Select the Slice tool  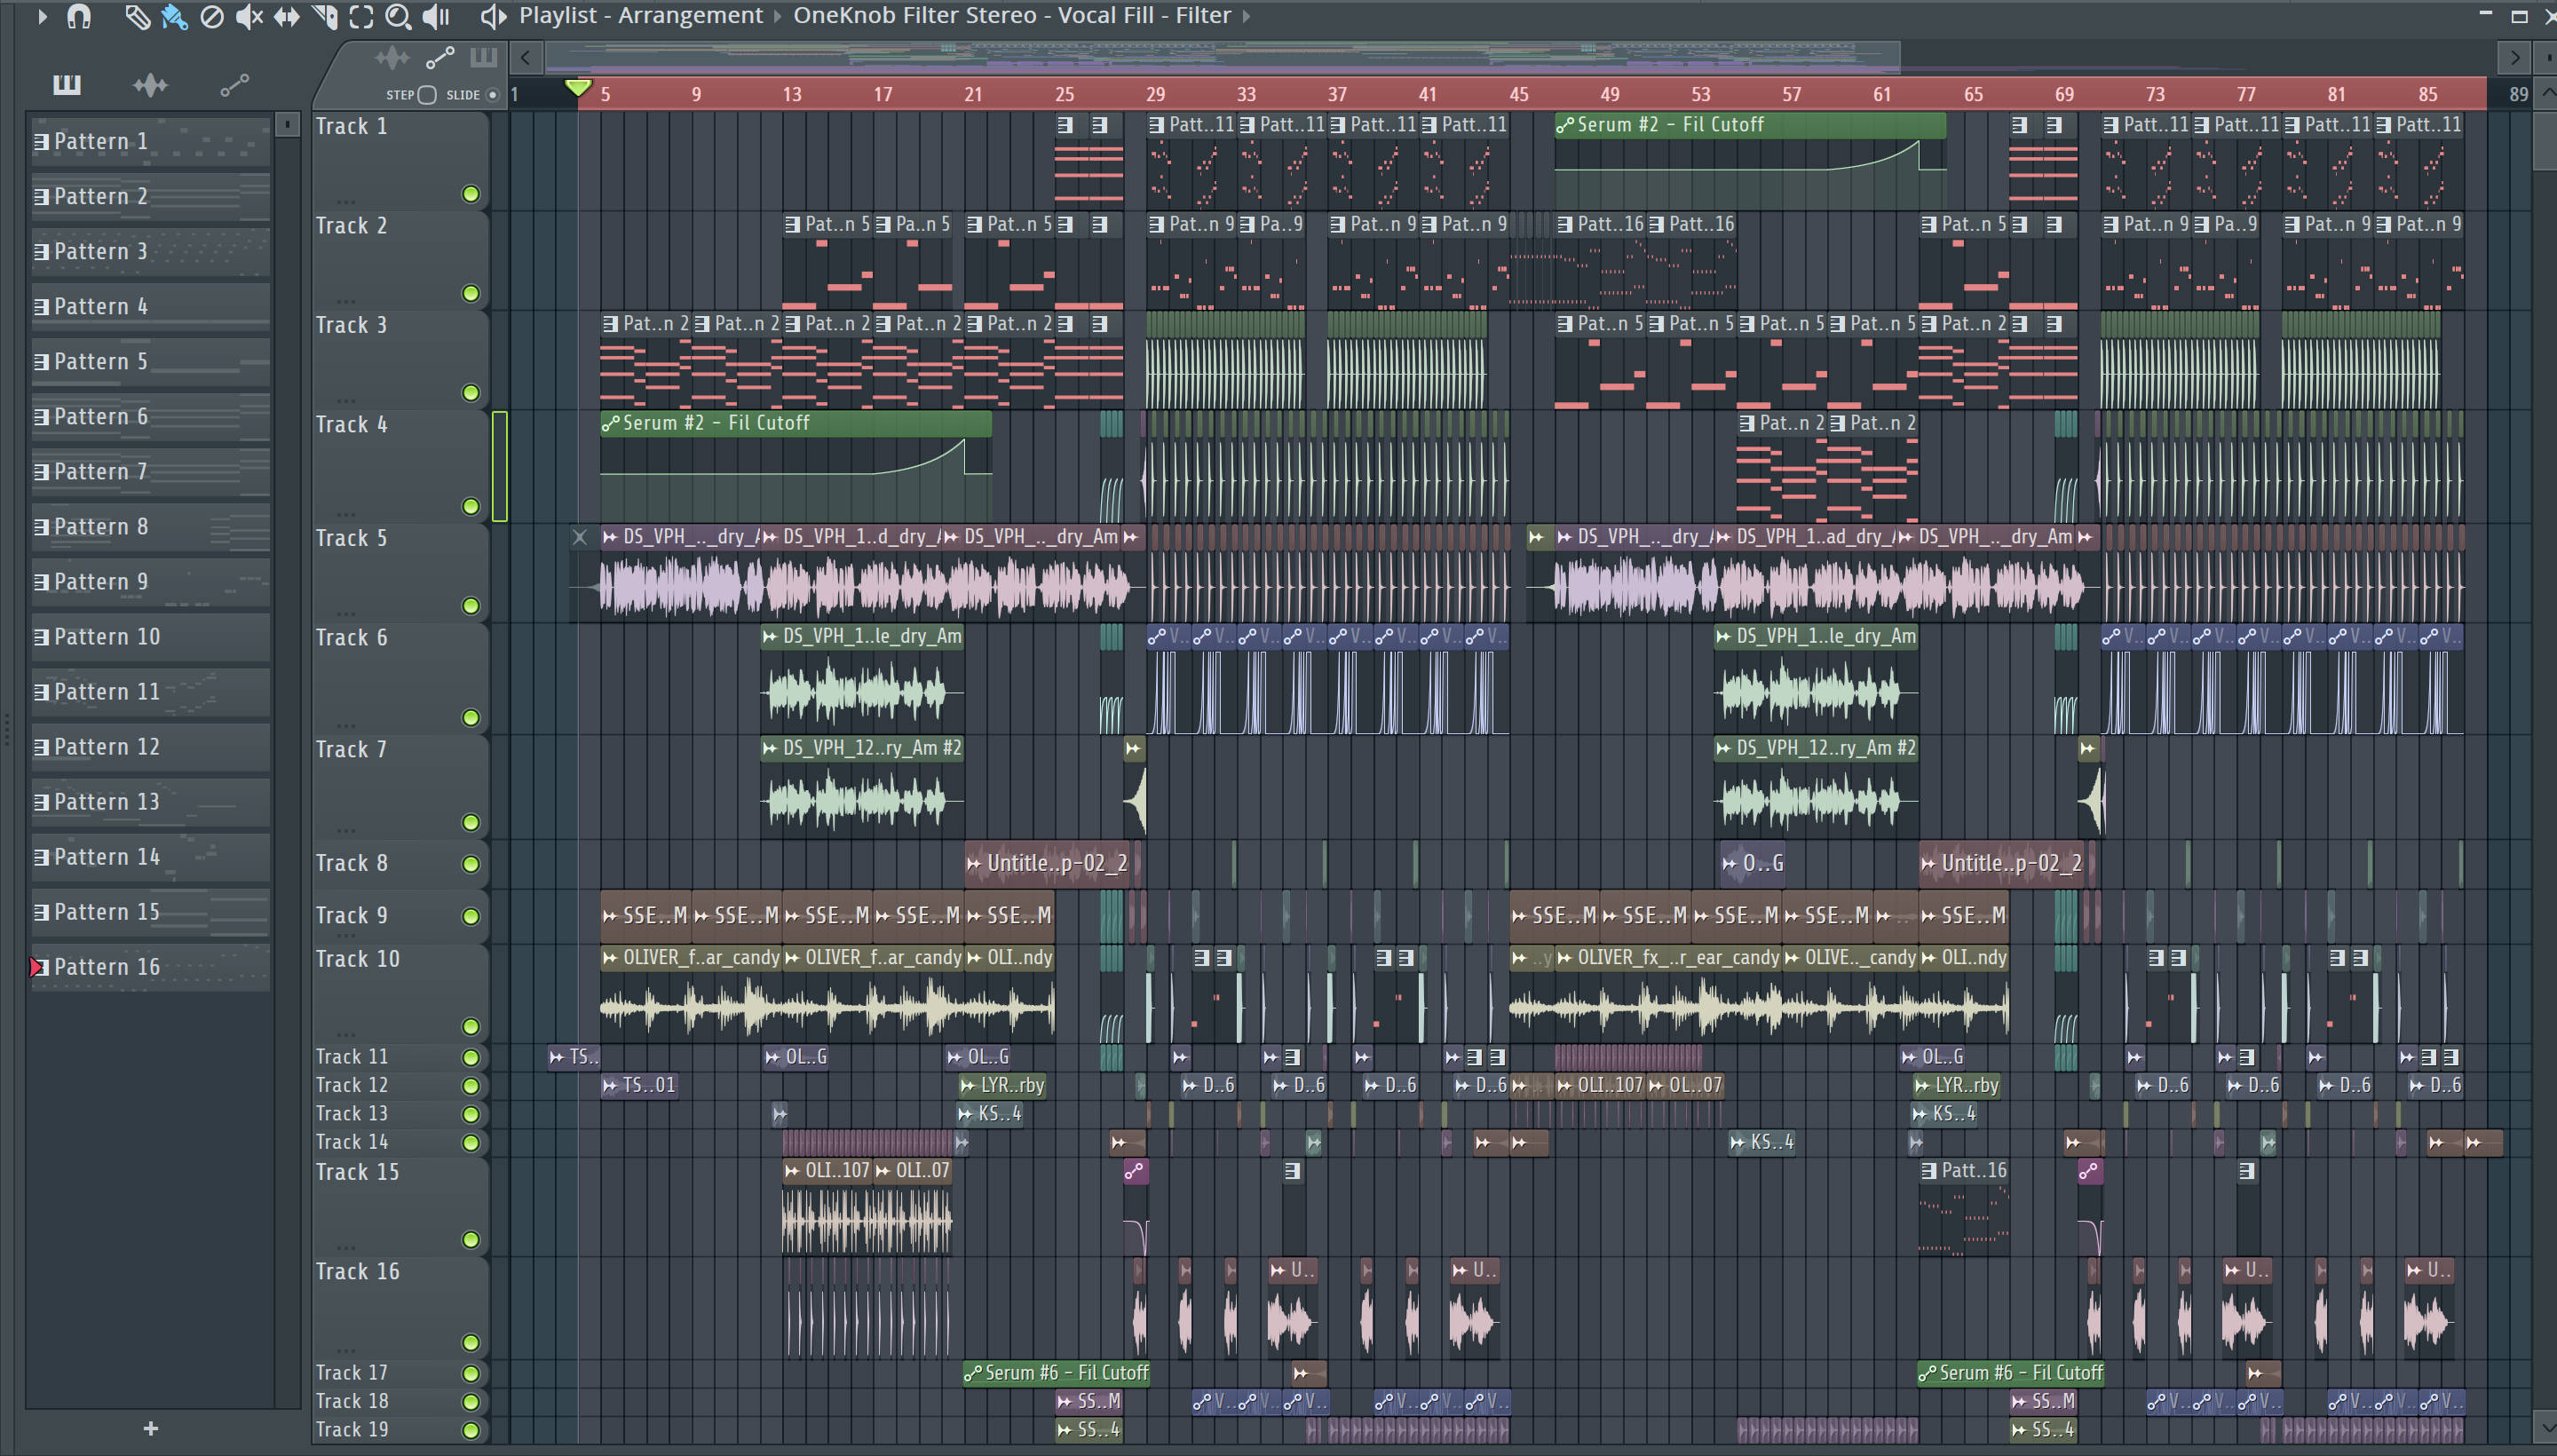(324, 16)
